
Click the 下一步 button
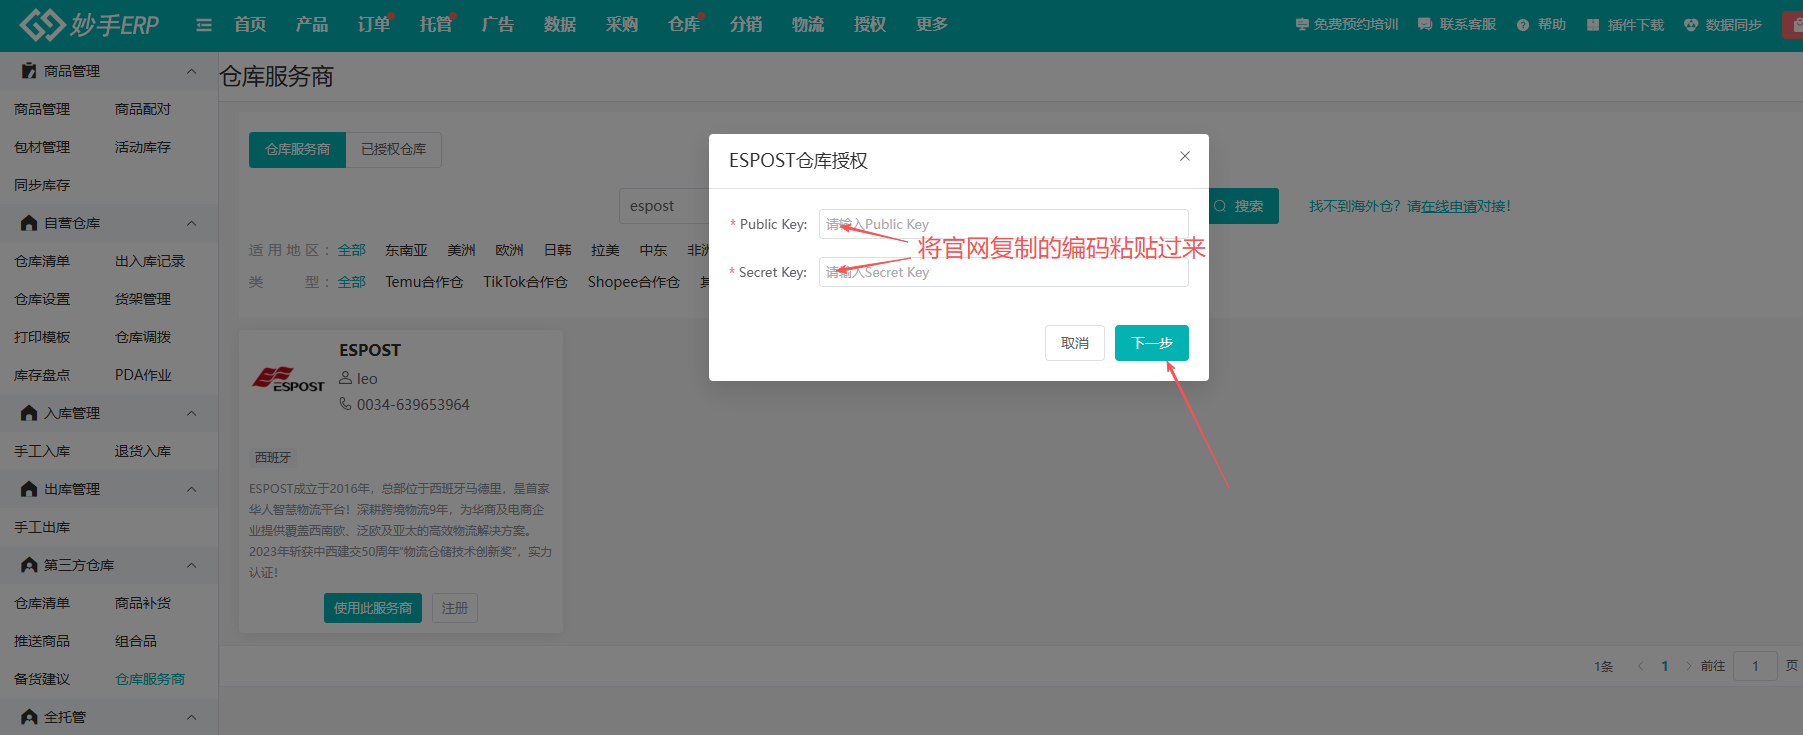click(1151, 343)
